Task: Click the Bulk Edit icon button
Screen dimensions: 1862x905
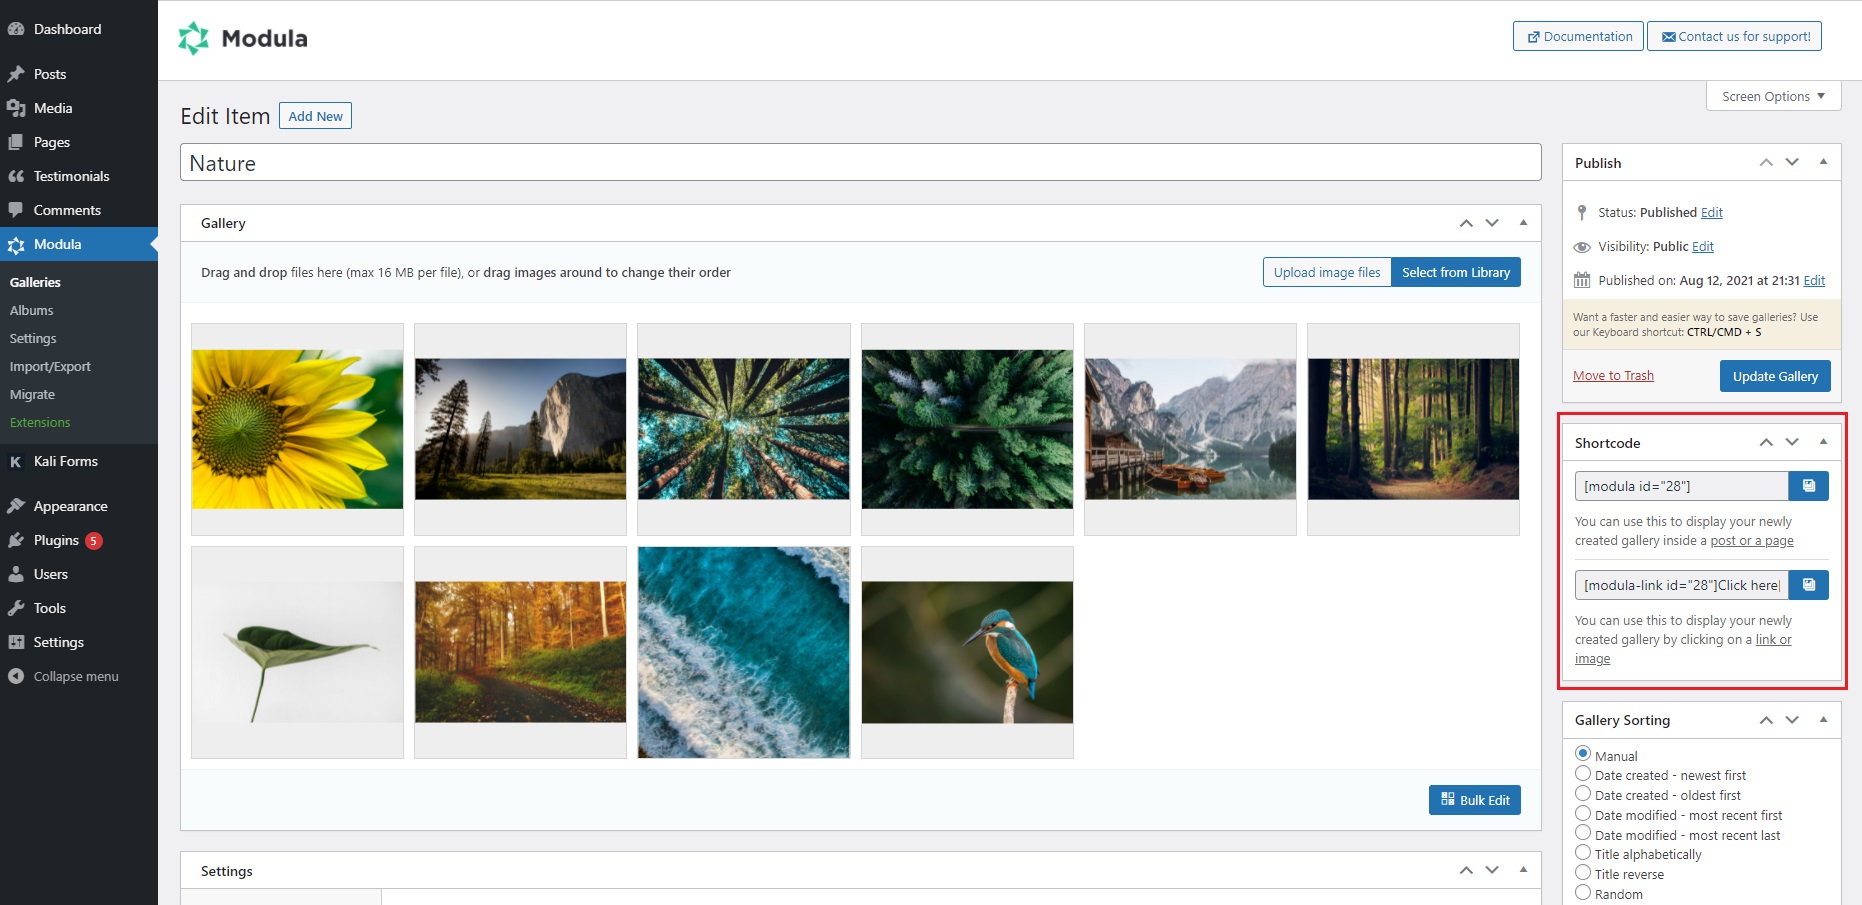Action: click(1448, 799)
